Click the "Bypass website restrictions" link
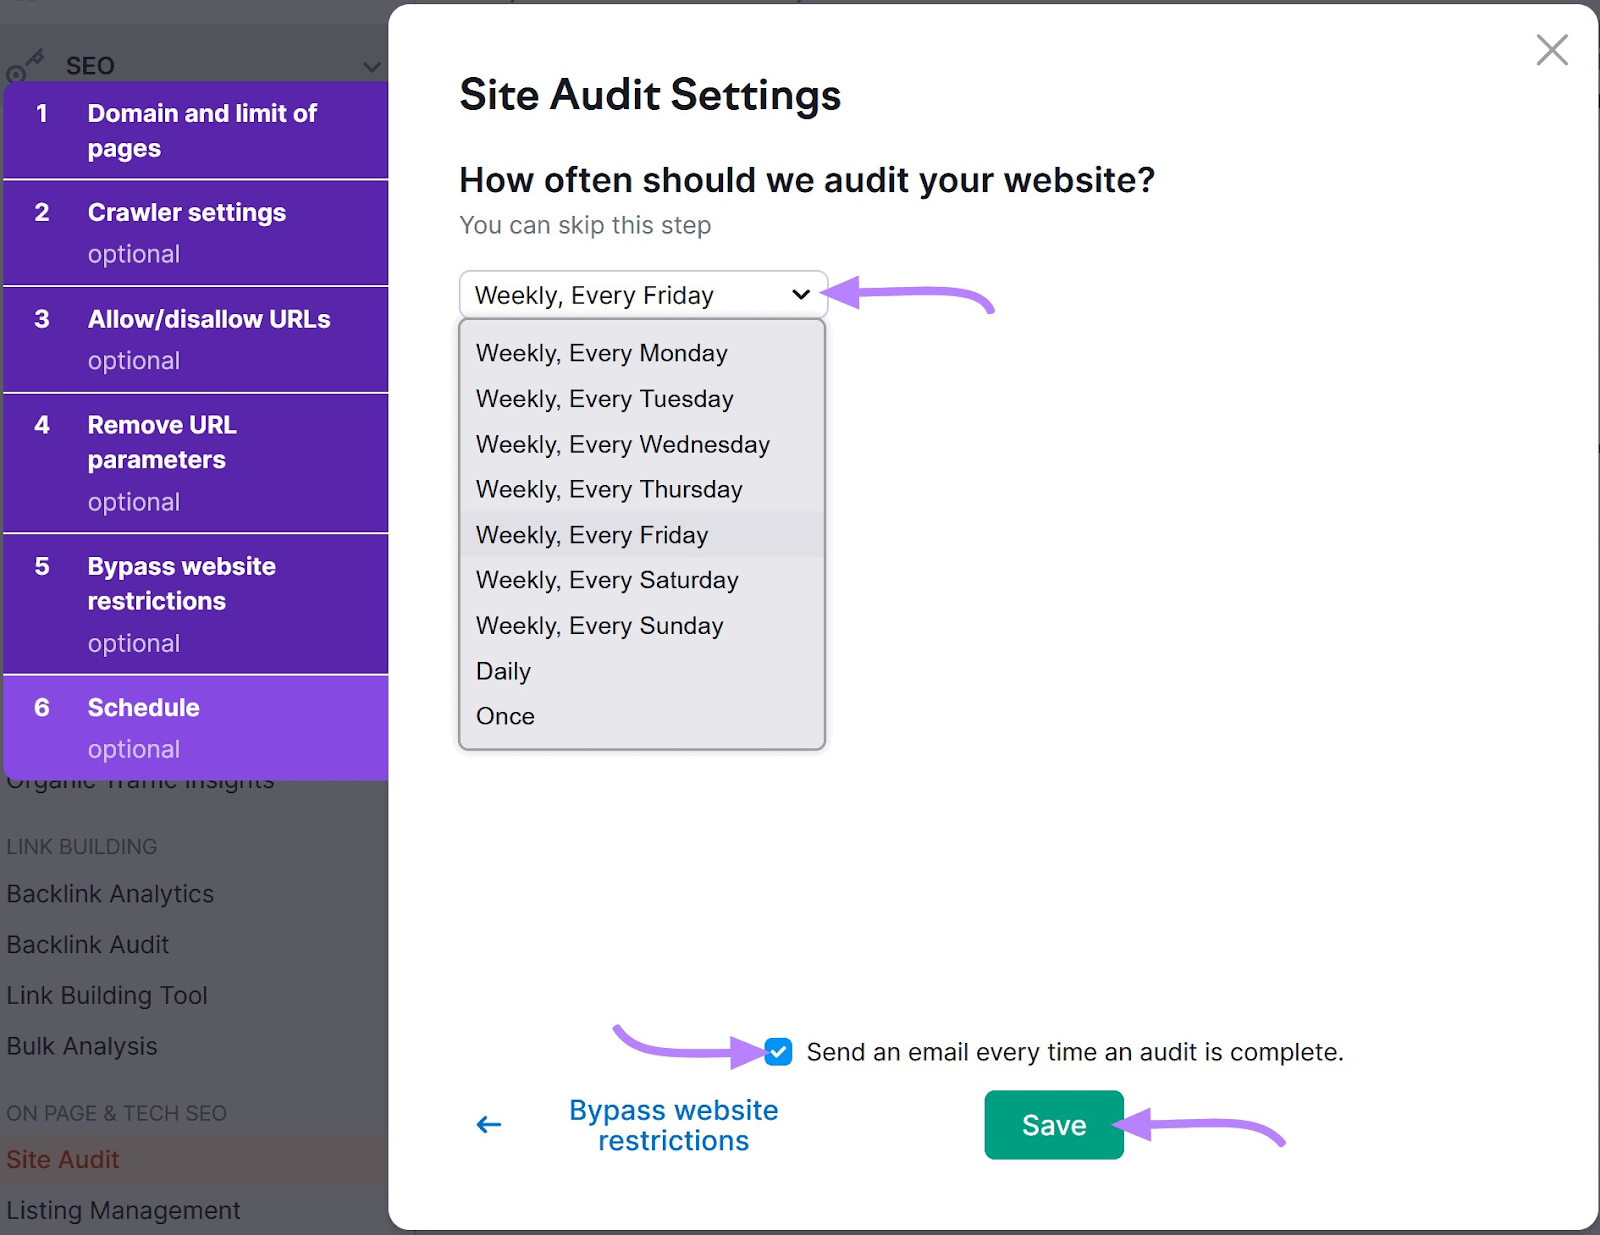Screen dimensions: 1600x1235 [673, 1124]
